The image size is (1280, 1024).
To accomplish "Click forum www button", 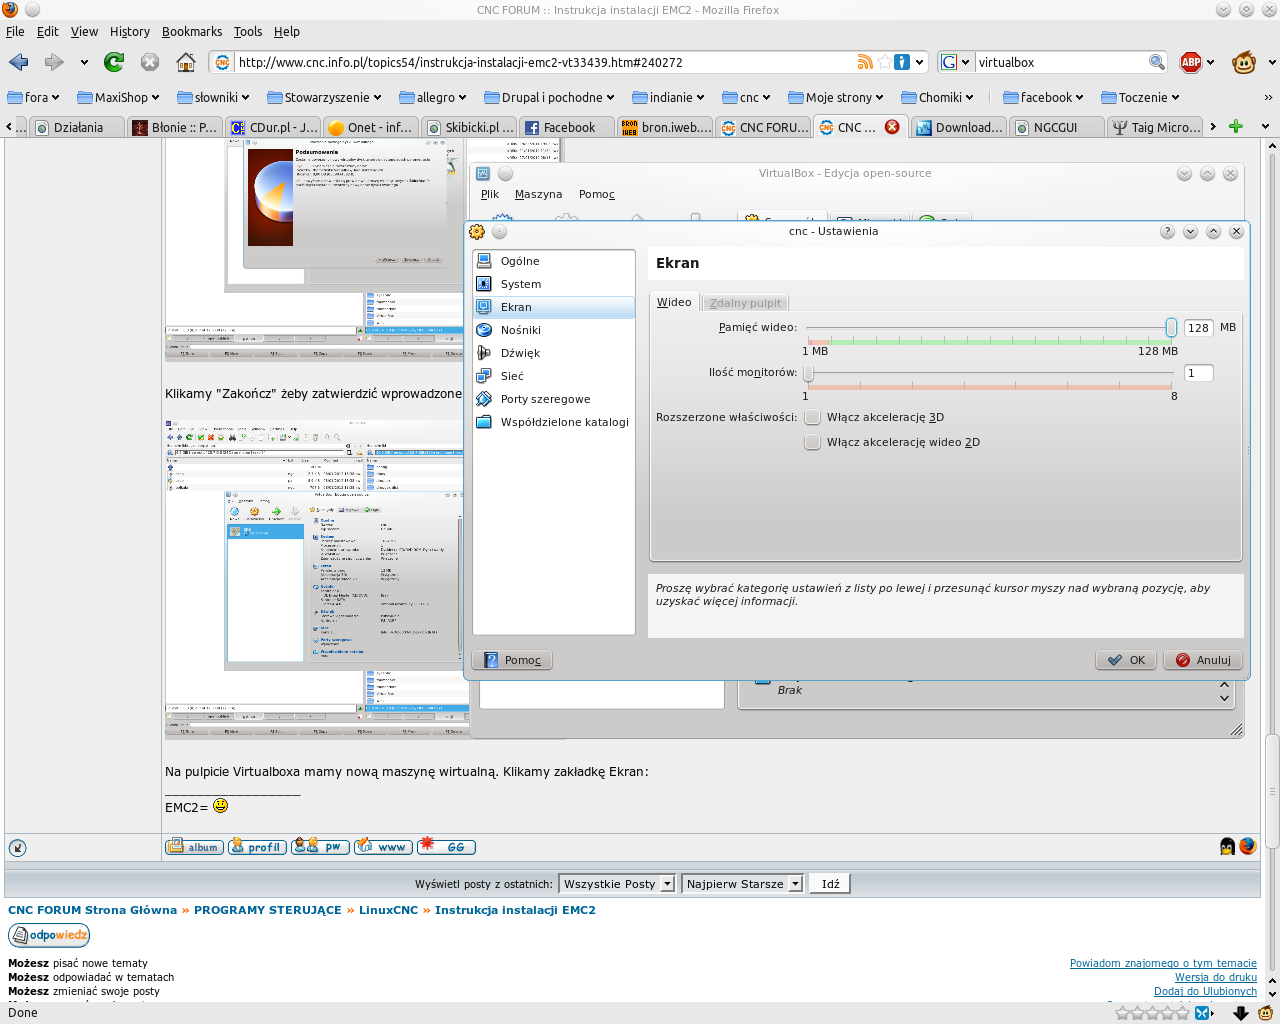I will pos(382,847).
